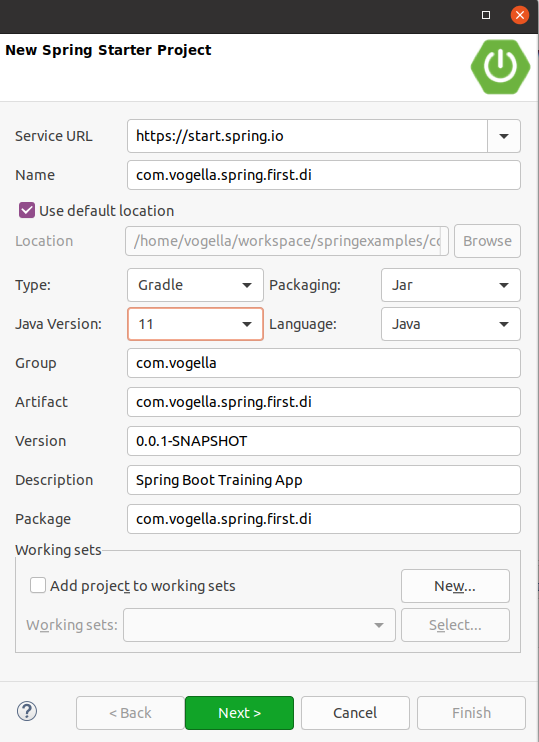
Task: Click the Cancel button
Action: 355,713
